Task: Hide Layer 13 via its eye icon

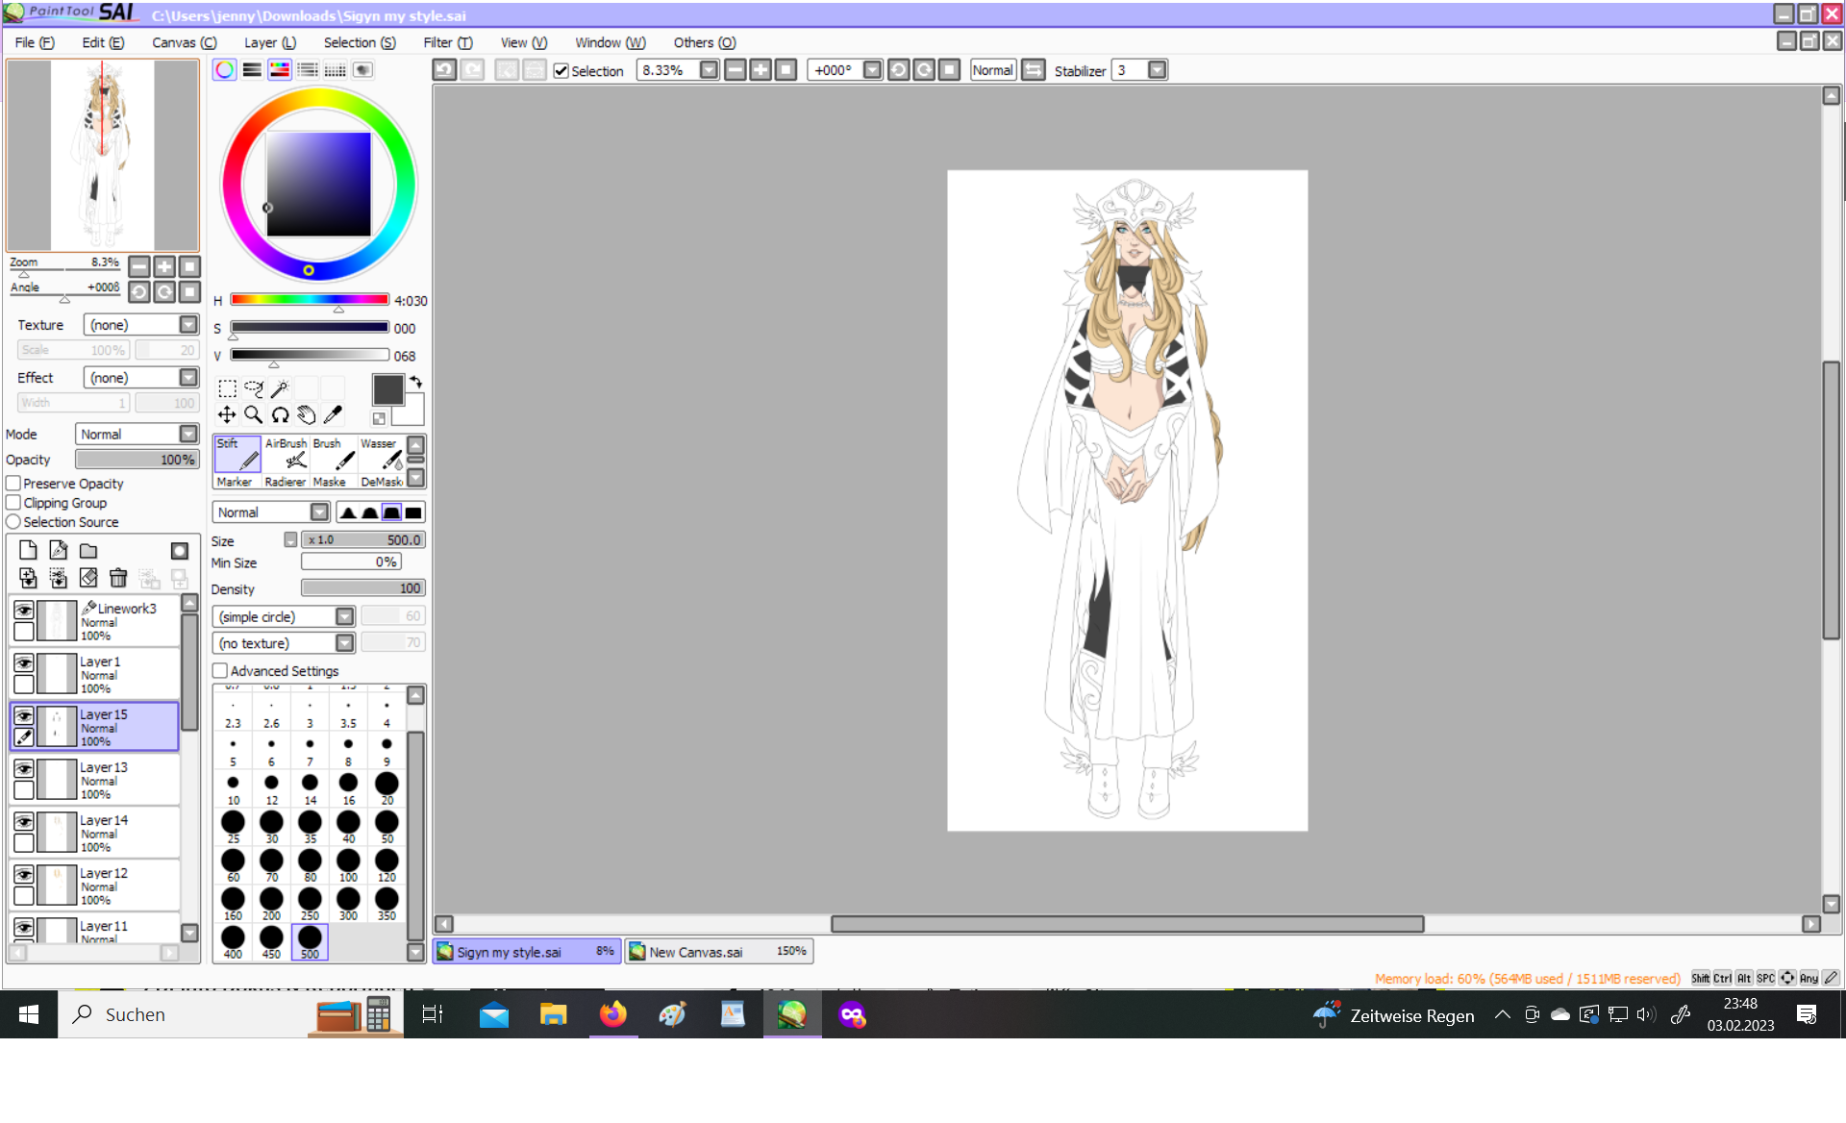Action: tap(23, 769)
